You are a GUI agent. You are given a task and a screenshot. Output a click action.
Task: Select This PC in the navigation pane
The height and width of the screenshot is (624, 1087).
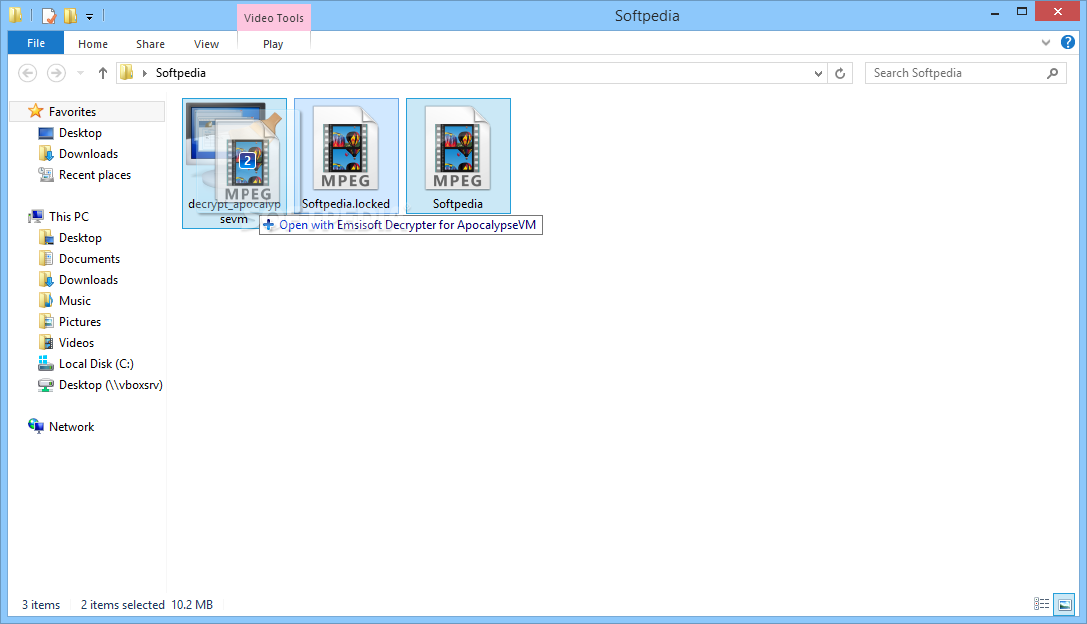click(x=69, y=216)
